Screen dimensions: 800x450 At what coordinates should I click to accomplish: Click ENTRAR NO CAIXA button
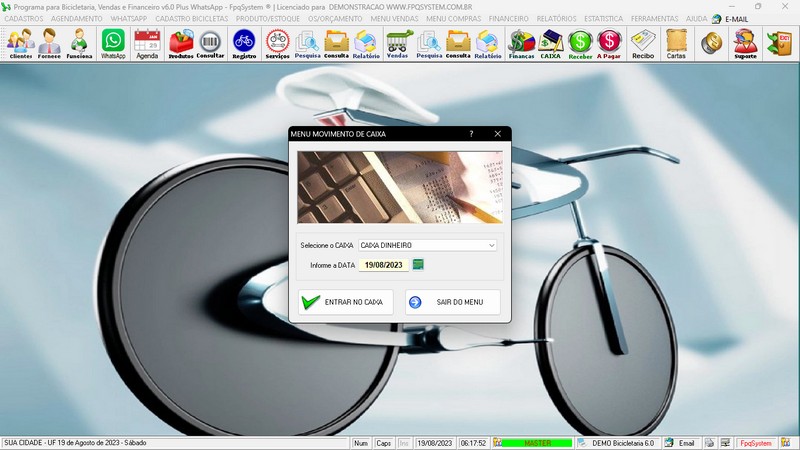click(x=346, y=302)
